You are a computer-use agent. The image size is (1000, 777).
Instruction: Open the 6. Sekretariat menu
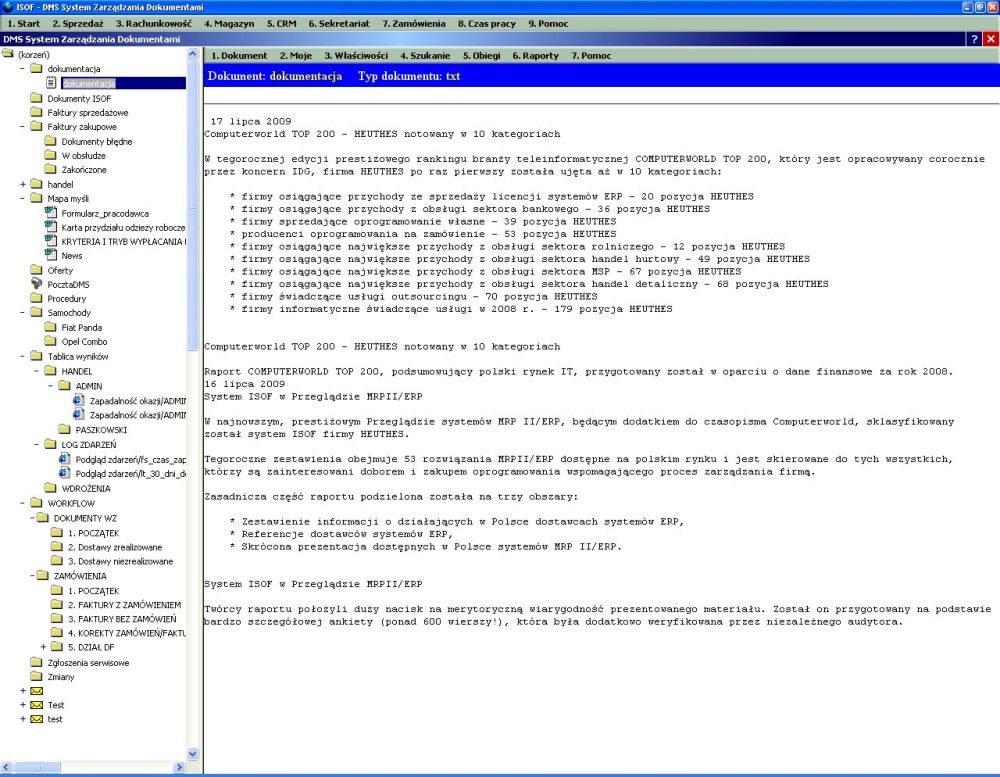pos(339,24)
